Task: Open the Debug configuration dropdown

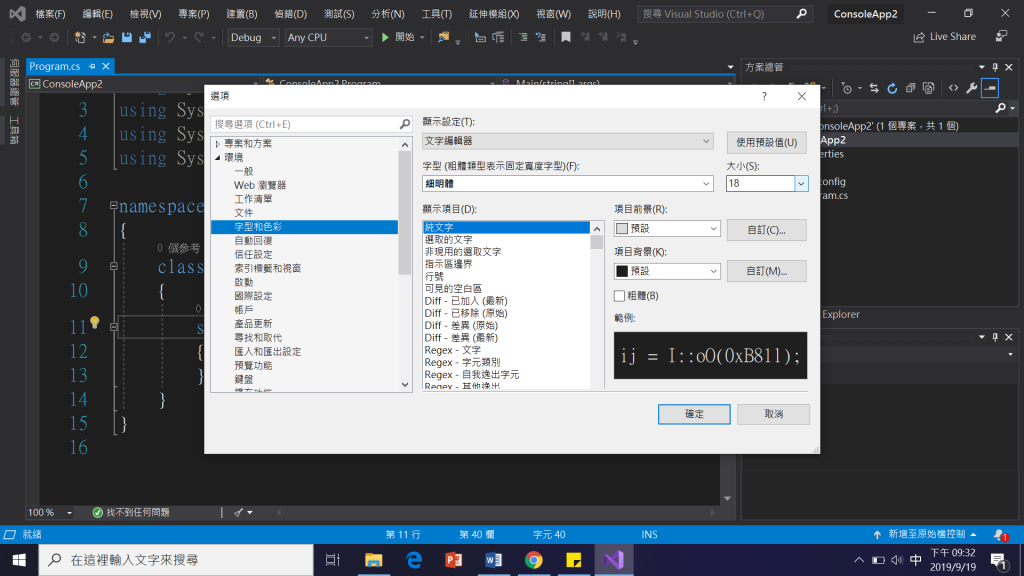Action: [253, 37]
